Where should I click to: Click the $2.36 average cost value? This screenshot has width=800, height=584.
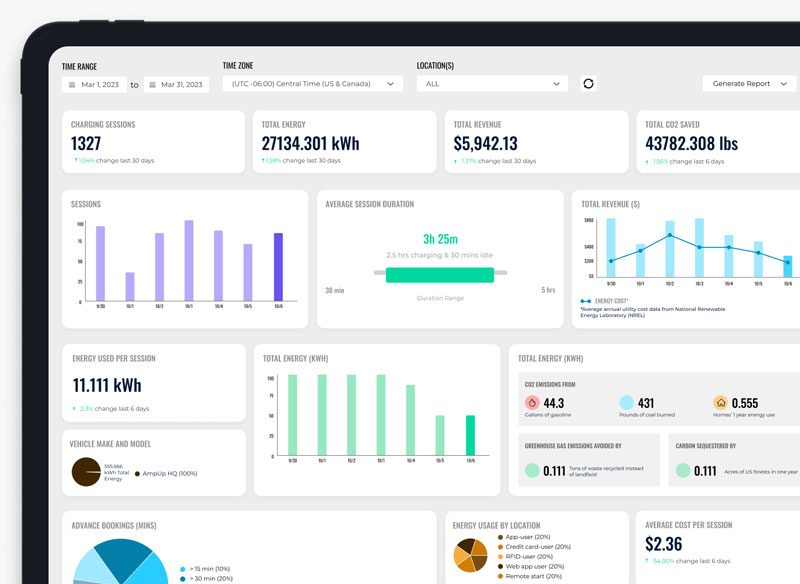point(663,544)
